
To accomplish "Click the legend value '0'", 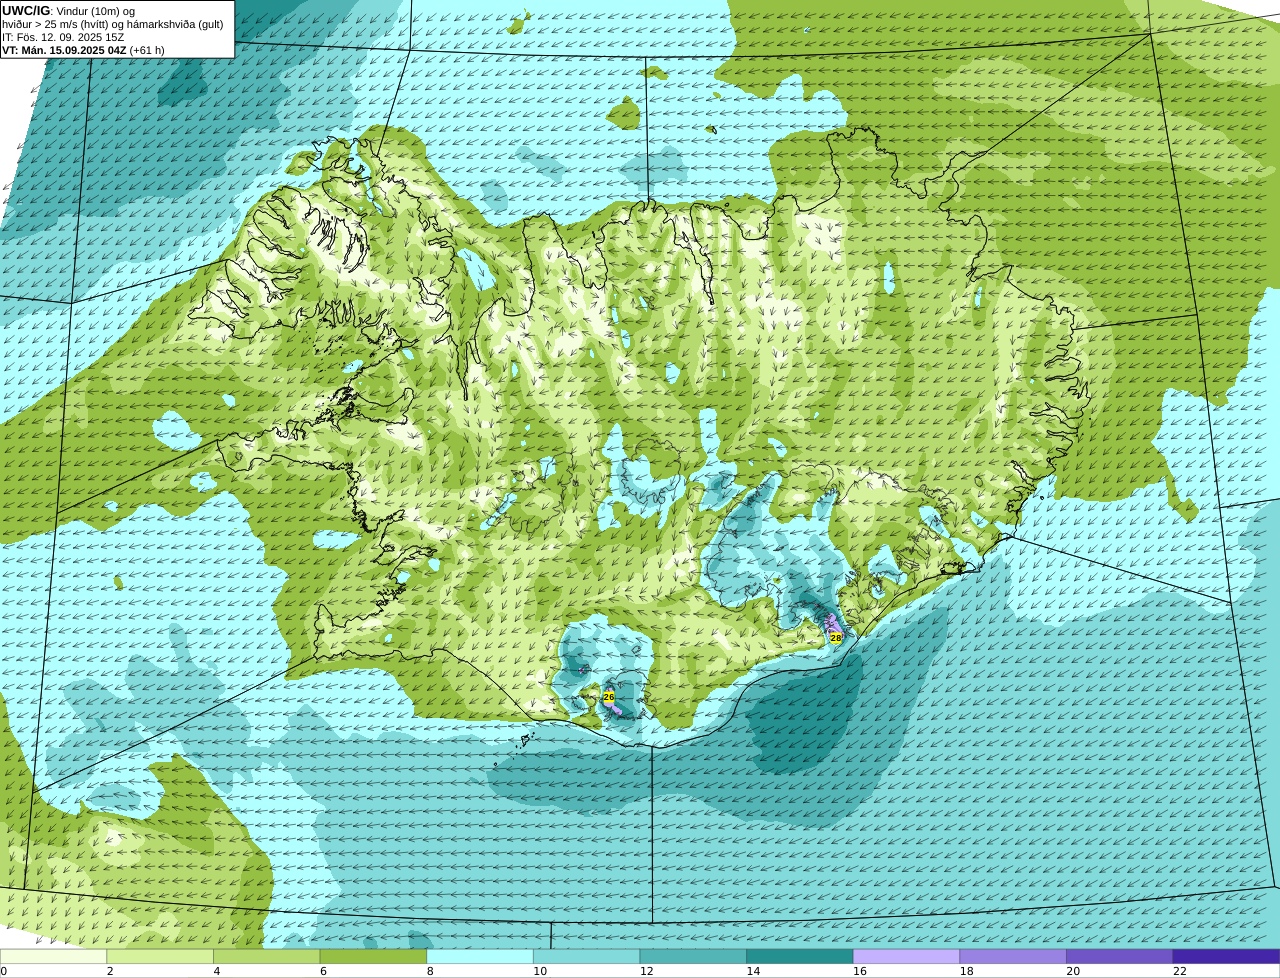I will coord(3,971).
